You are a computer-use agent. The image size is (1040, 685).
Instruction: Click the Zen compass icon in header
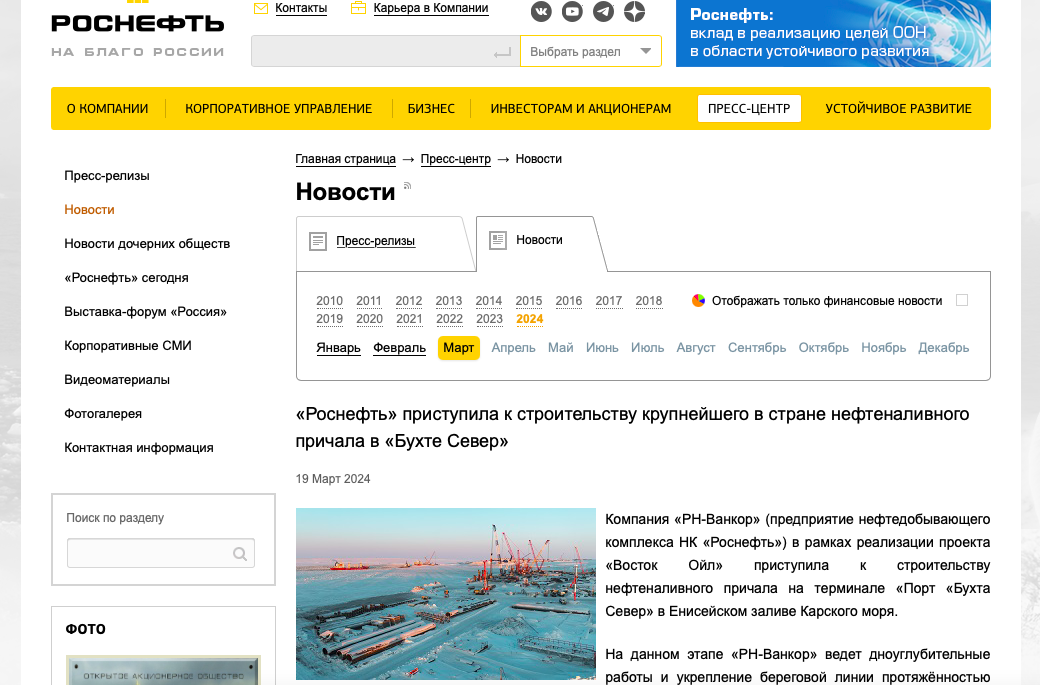pos(634,12)
